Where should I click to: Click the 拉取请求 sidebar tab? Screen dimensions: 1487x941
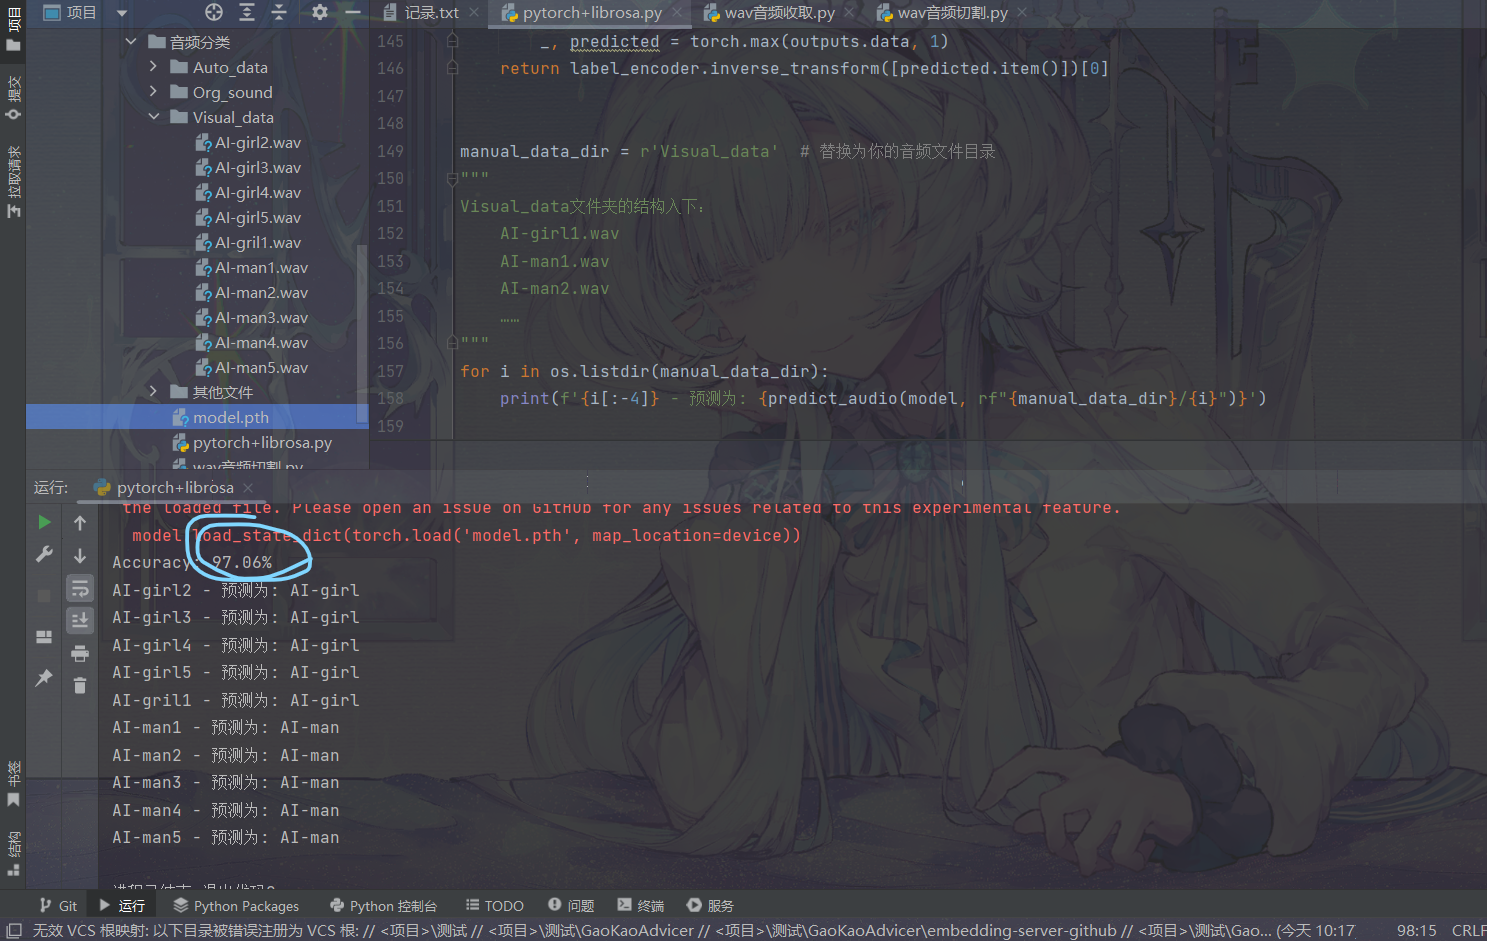(x=13, y=182)
